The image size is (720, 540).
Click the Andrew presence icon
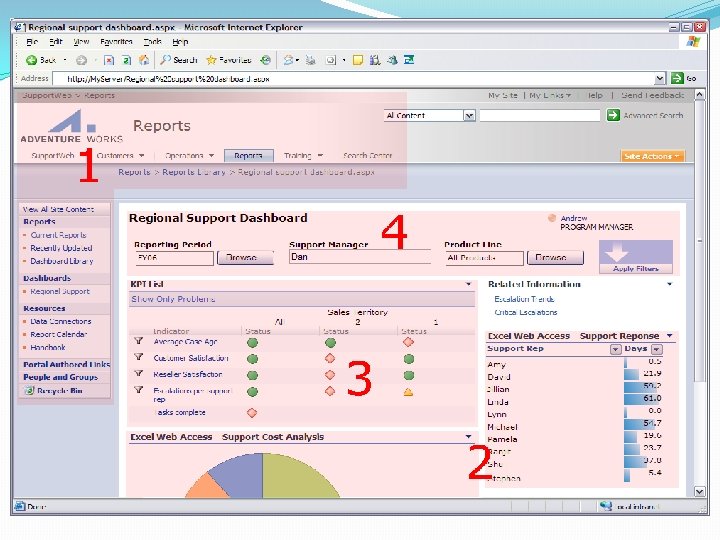552,218
